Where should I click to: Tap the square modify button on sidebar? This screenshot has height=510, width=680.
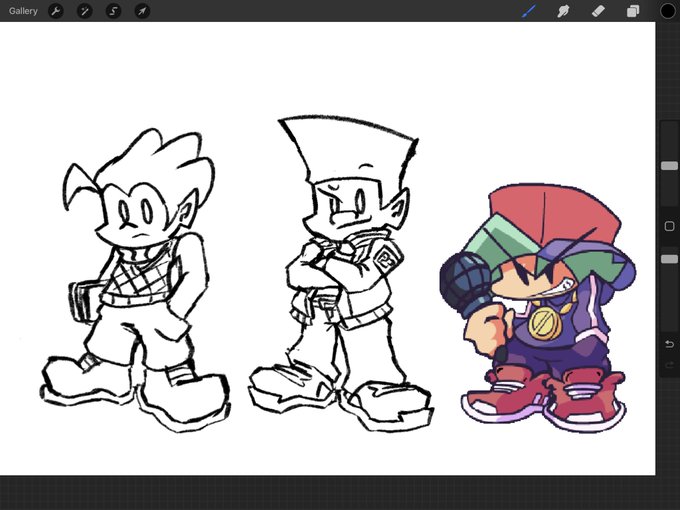click(x=669, y=226)
